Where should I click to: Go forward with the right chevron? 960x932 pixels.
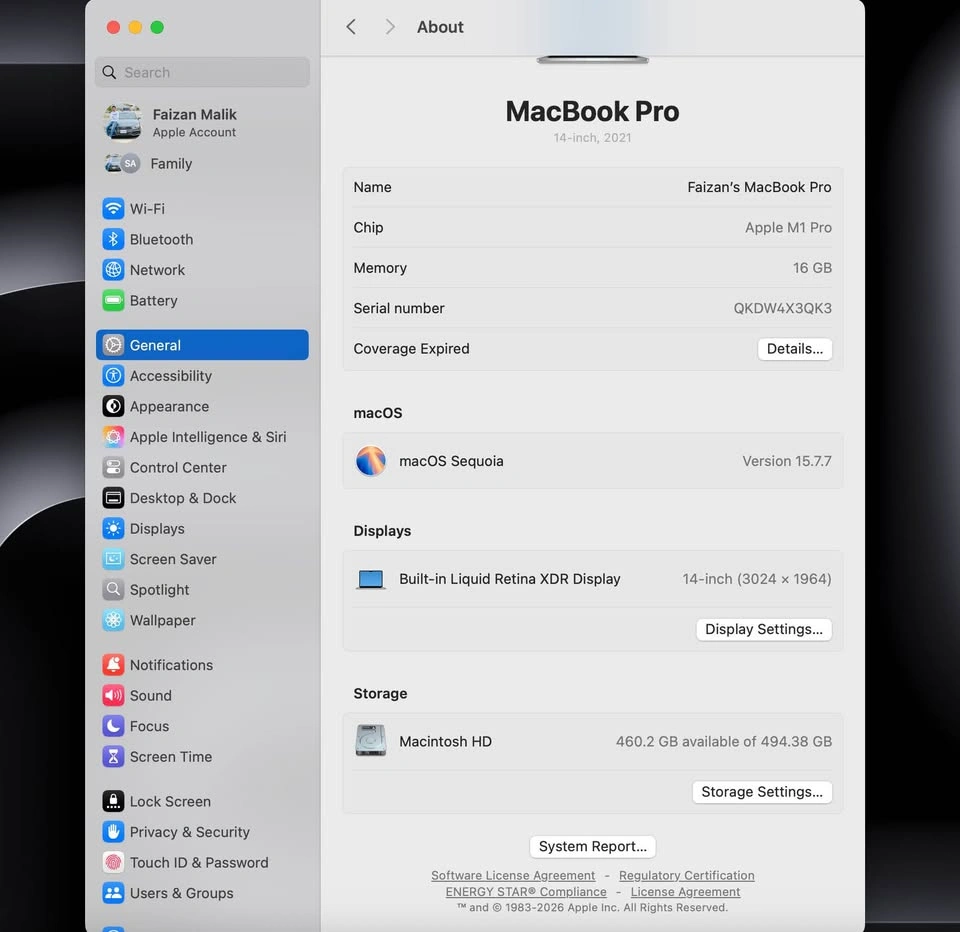point(389,27)
